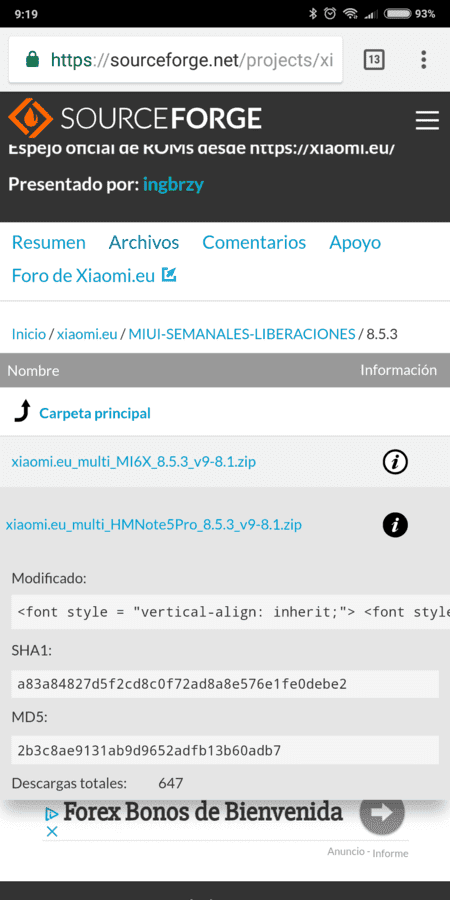Switch to the Archivos tab
This screenshot has width=450, height=900.
(x=144, y=242)
